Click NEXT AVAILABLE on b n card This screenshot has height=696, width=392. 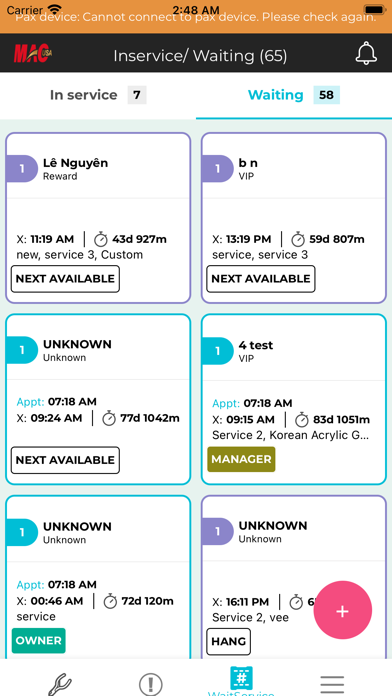coord(261,279)
